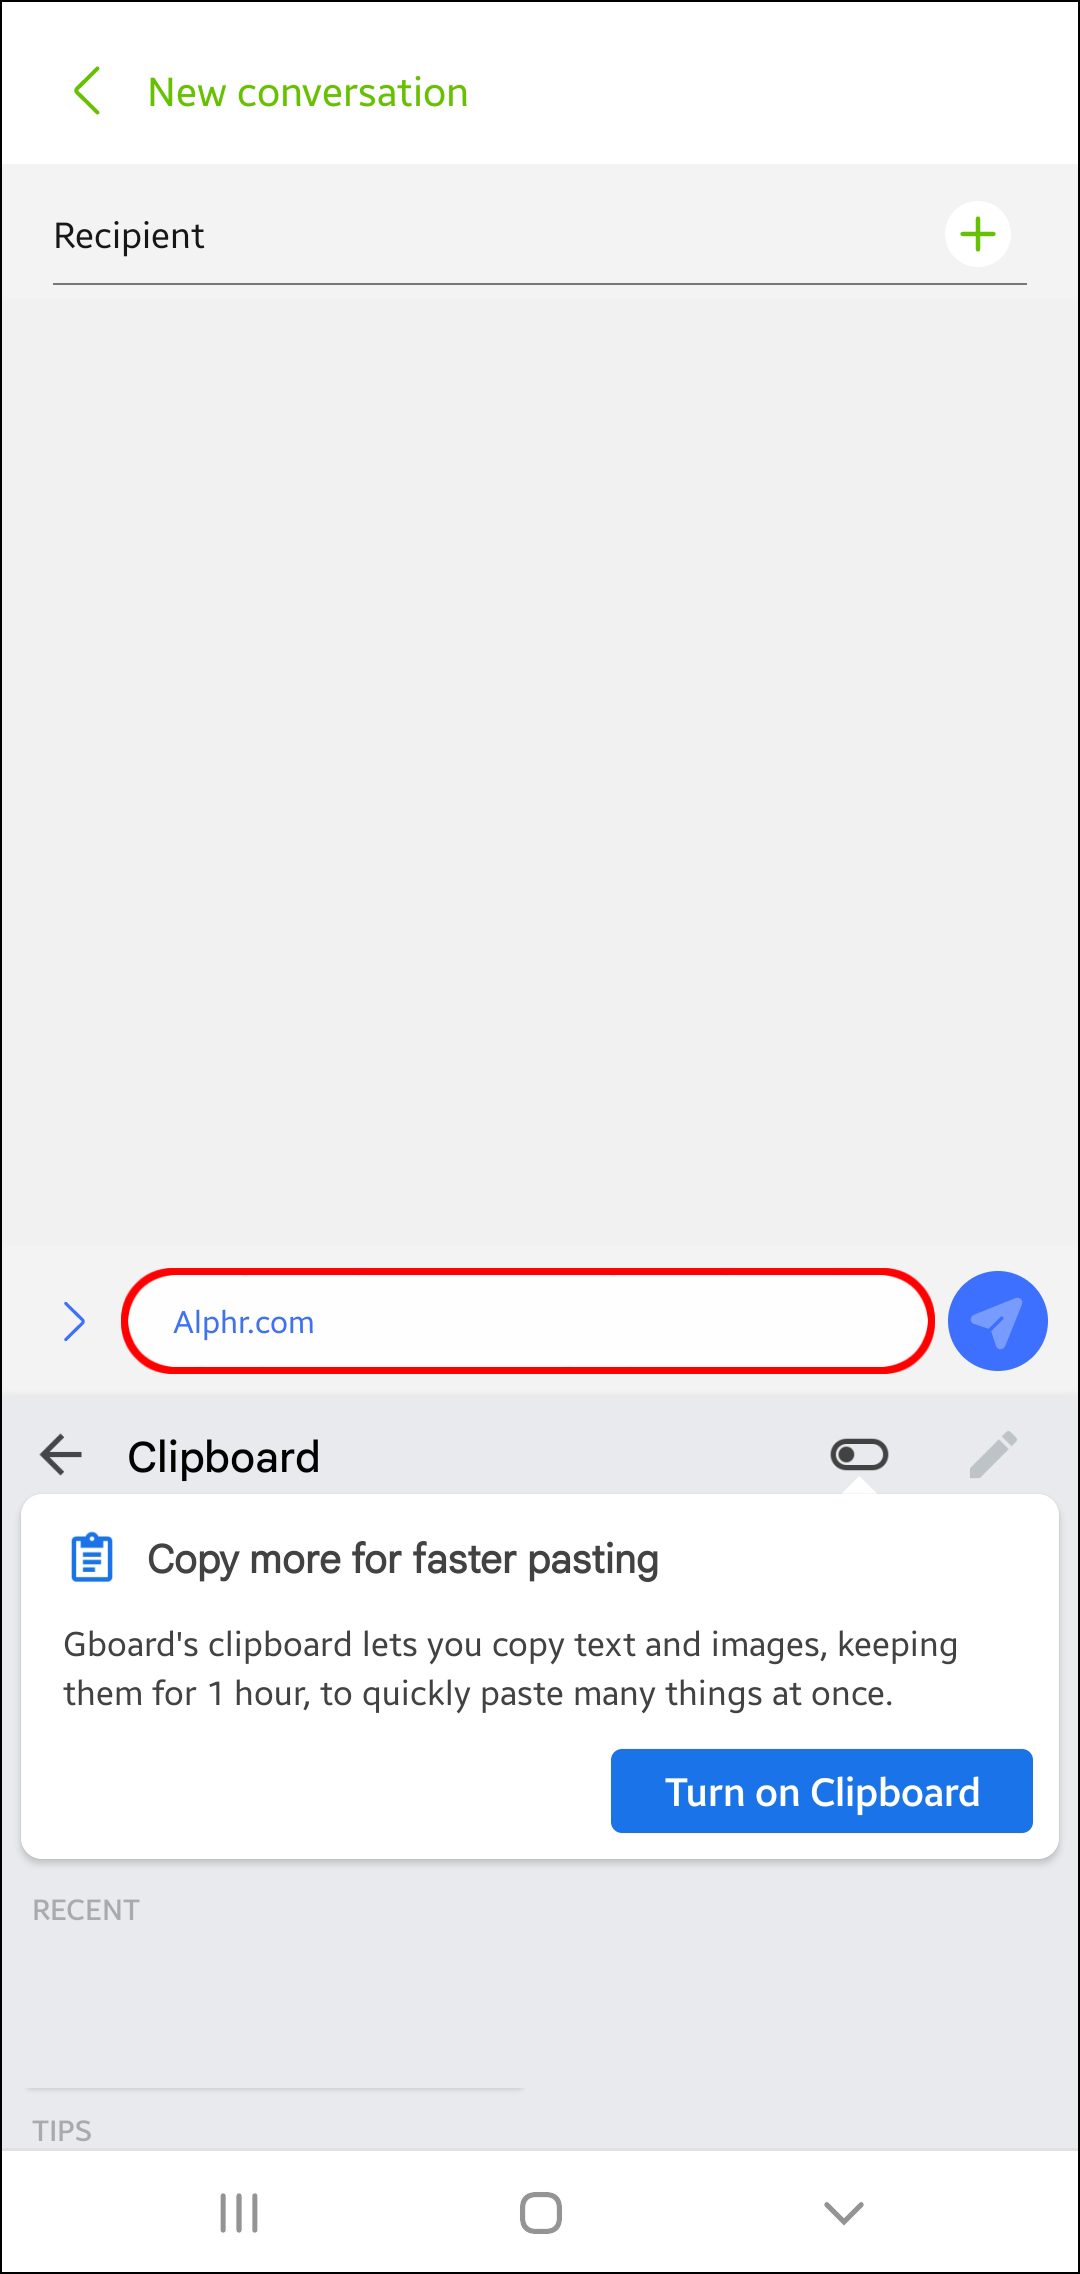The height and width of the screenshot is (2274, 1080).
Task: Select the RECENT section label
Action: click(86, 1910)
